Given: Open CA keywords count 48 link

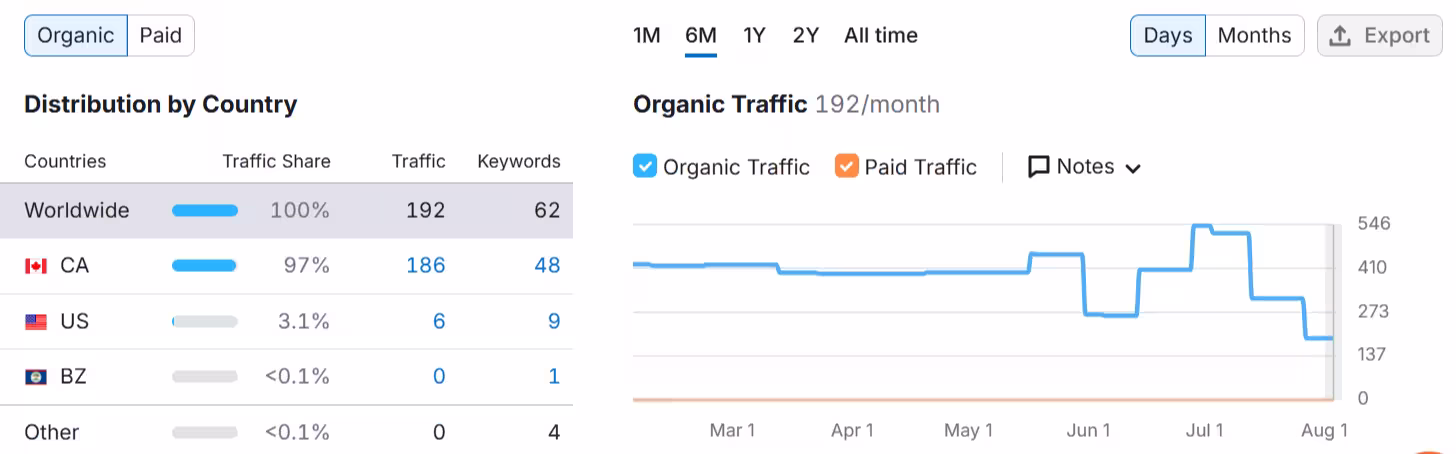Looking at the screenshot, I should (x=547, y=266).
